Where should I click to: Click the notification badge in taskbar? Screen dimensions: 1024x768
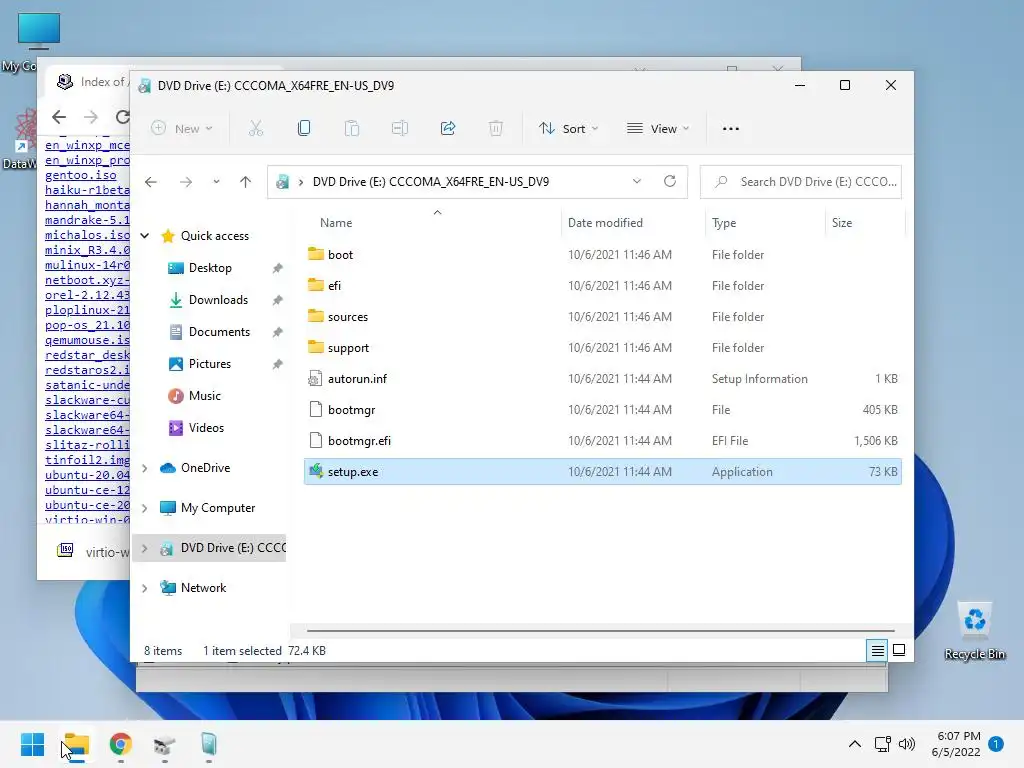click(x=996, y=744)
